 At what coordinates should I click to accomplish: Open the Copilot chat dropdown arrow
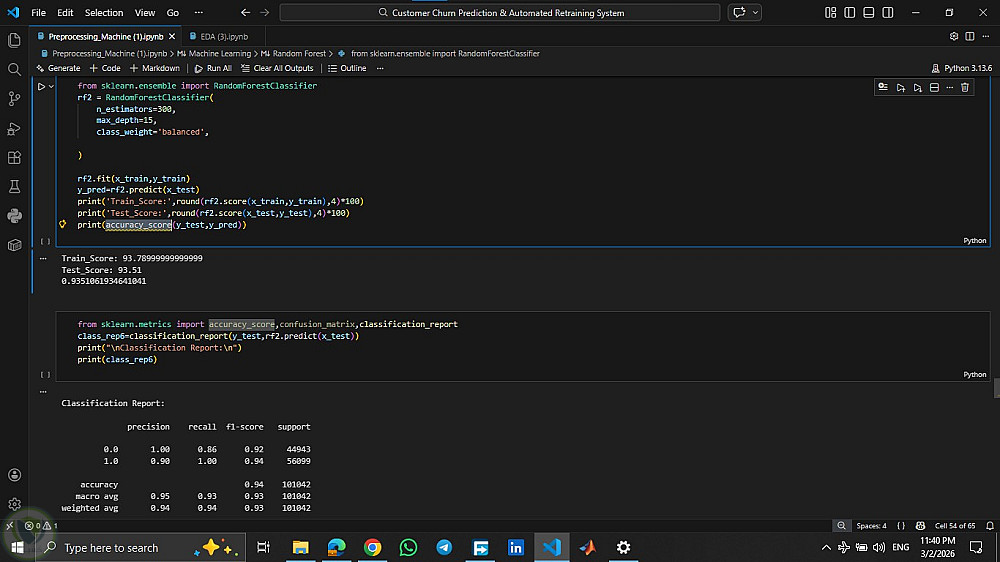755,13
